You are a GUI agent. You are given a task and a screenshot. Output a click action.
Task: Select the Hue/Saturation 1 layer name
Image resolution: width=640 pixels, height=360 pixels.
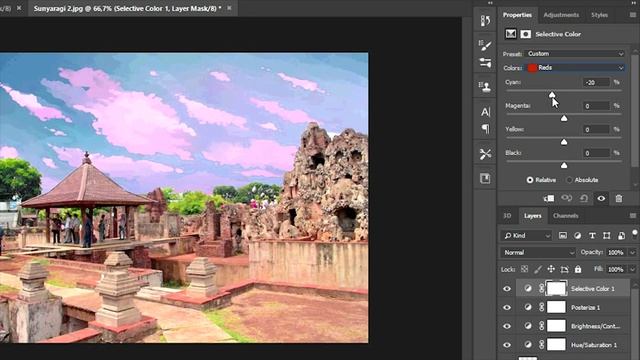[x=594, y=345]
